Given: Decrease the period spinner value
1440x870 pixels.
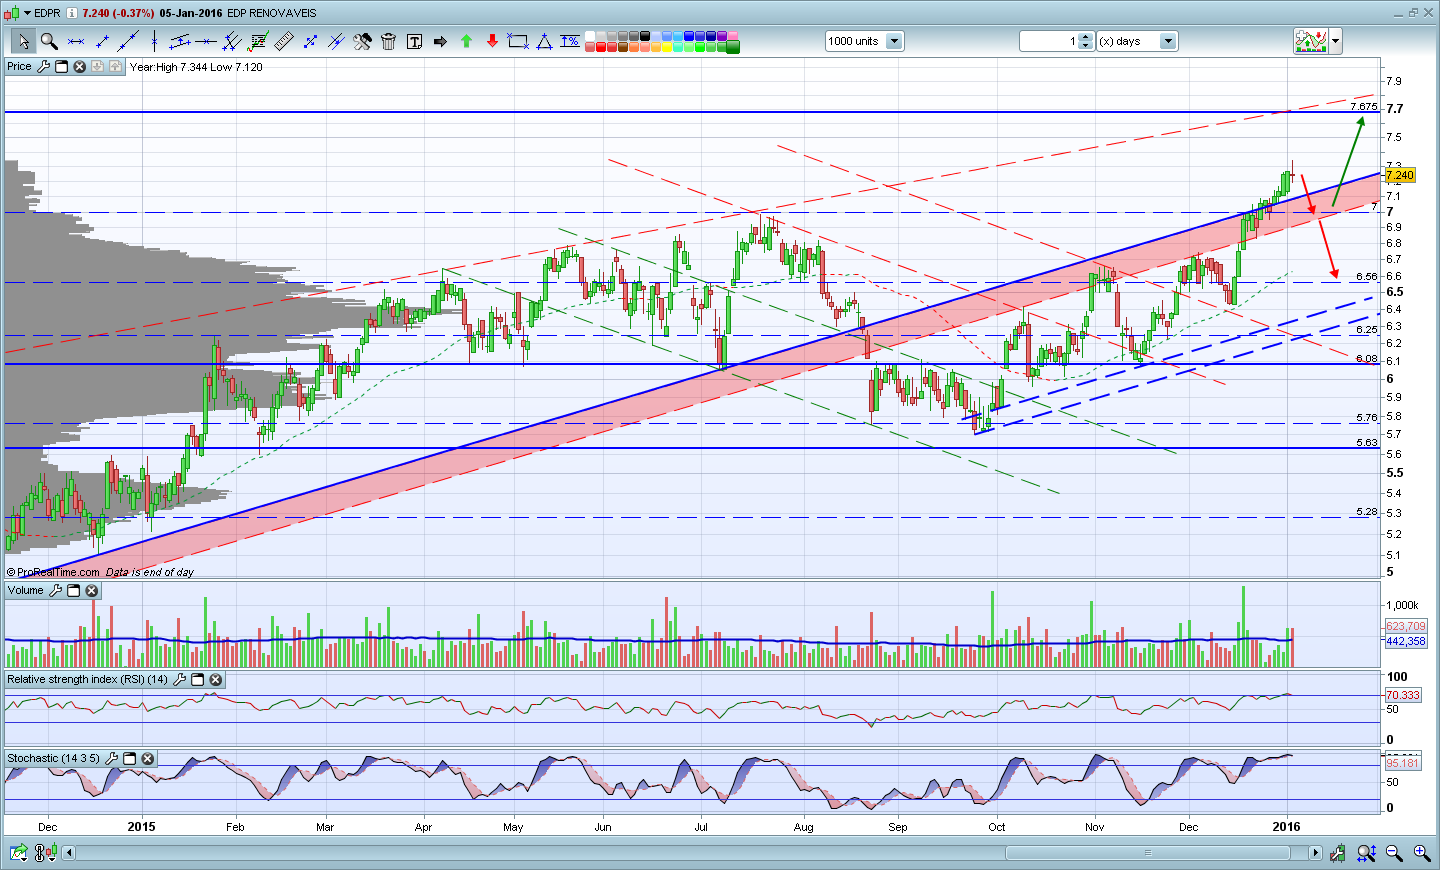Looking at the screenshot, I should pyautogui.click(x=1086, y=46).
